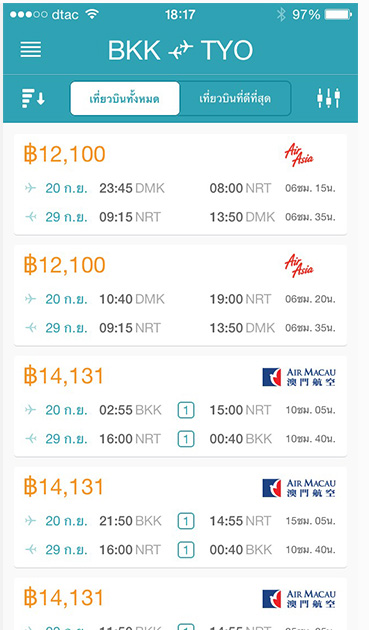The height and width of the screenshot is (630, 369).
Task: Tap Air Macau logo on the 02:55 BKK flight
Action: [x=299, y=377]
